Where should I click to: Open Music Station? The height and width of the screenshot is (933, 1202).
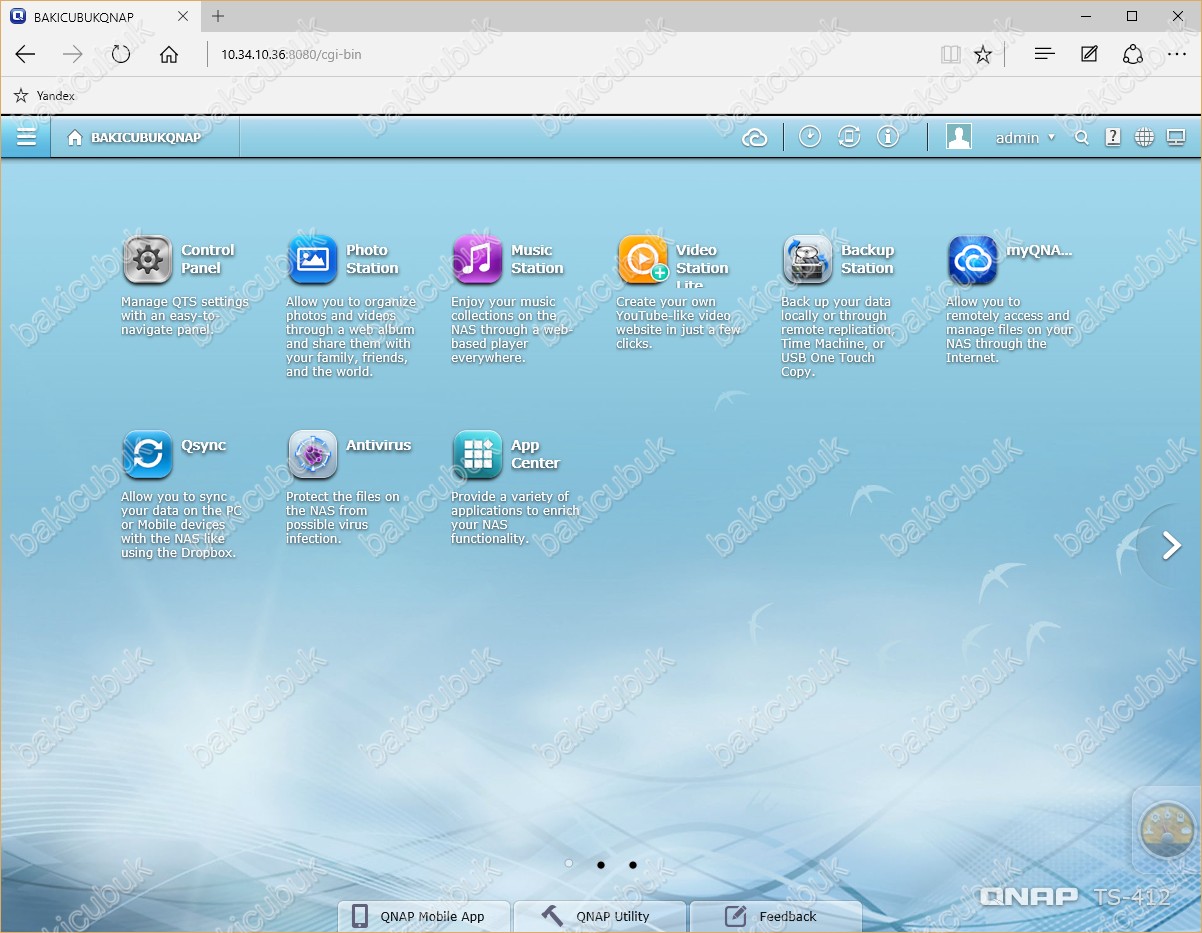point(477,260)
